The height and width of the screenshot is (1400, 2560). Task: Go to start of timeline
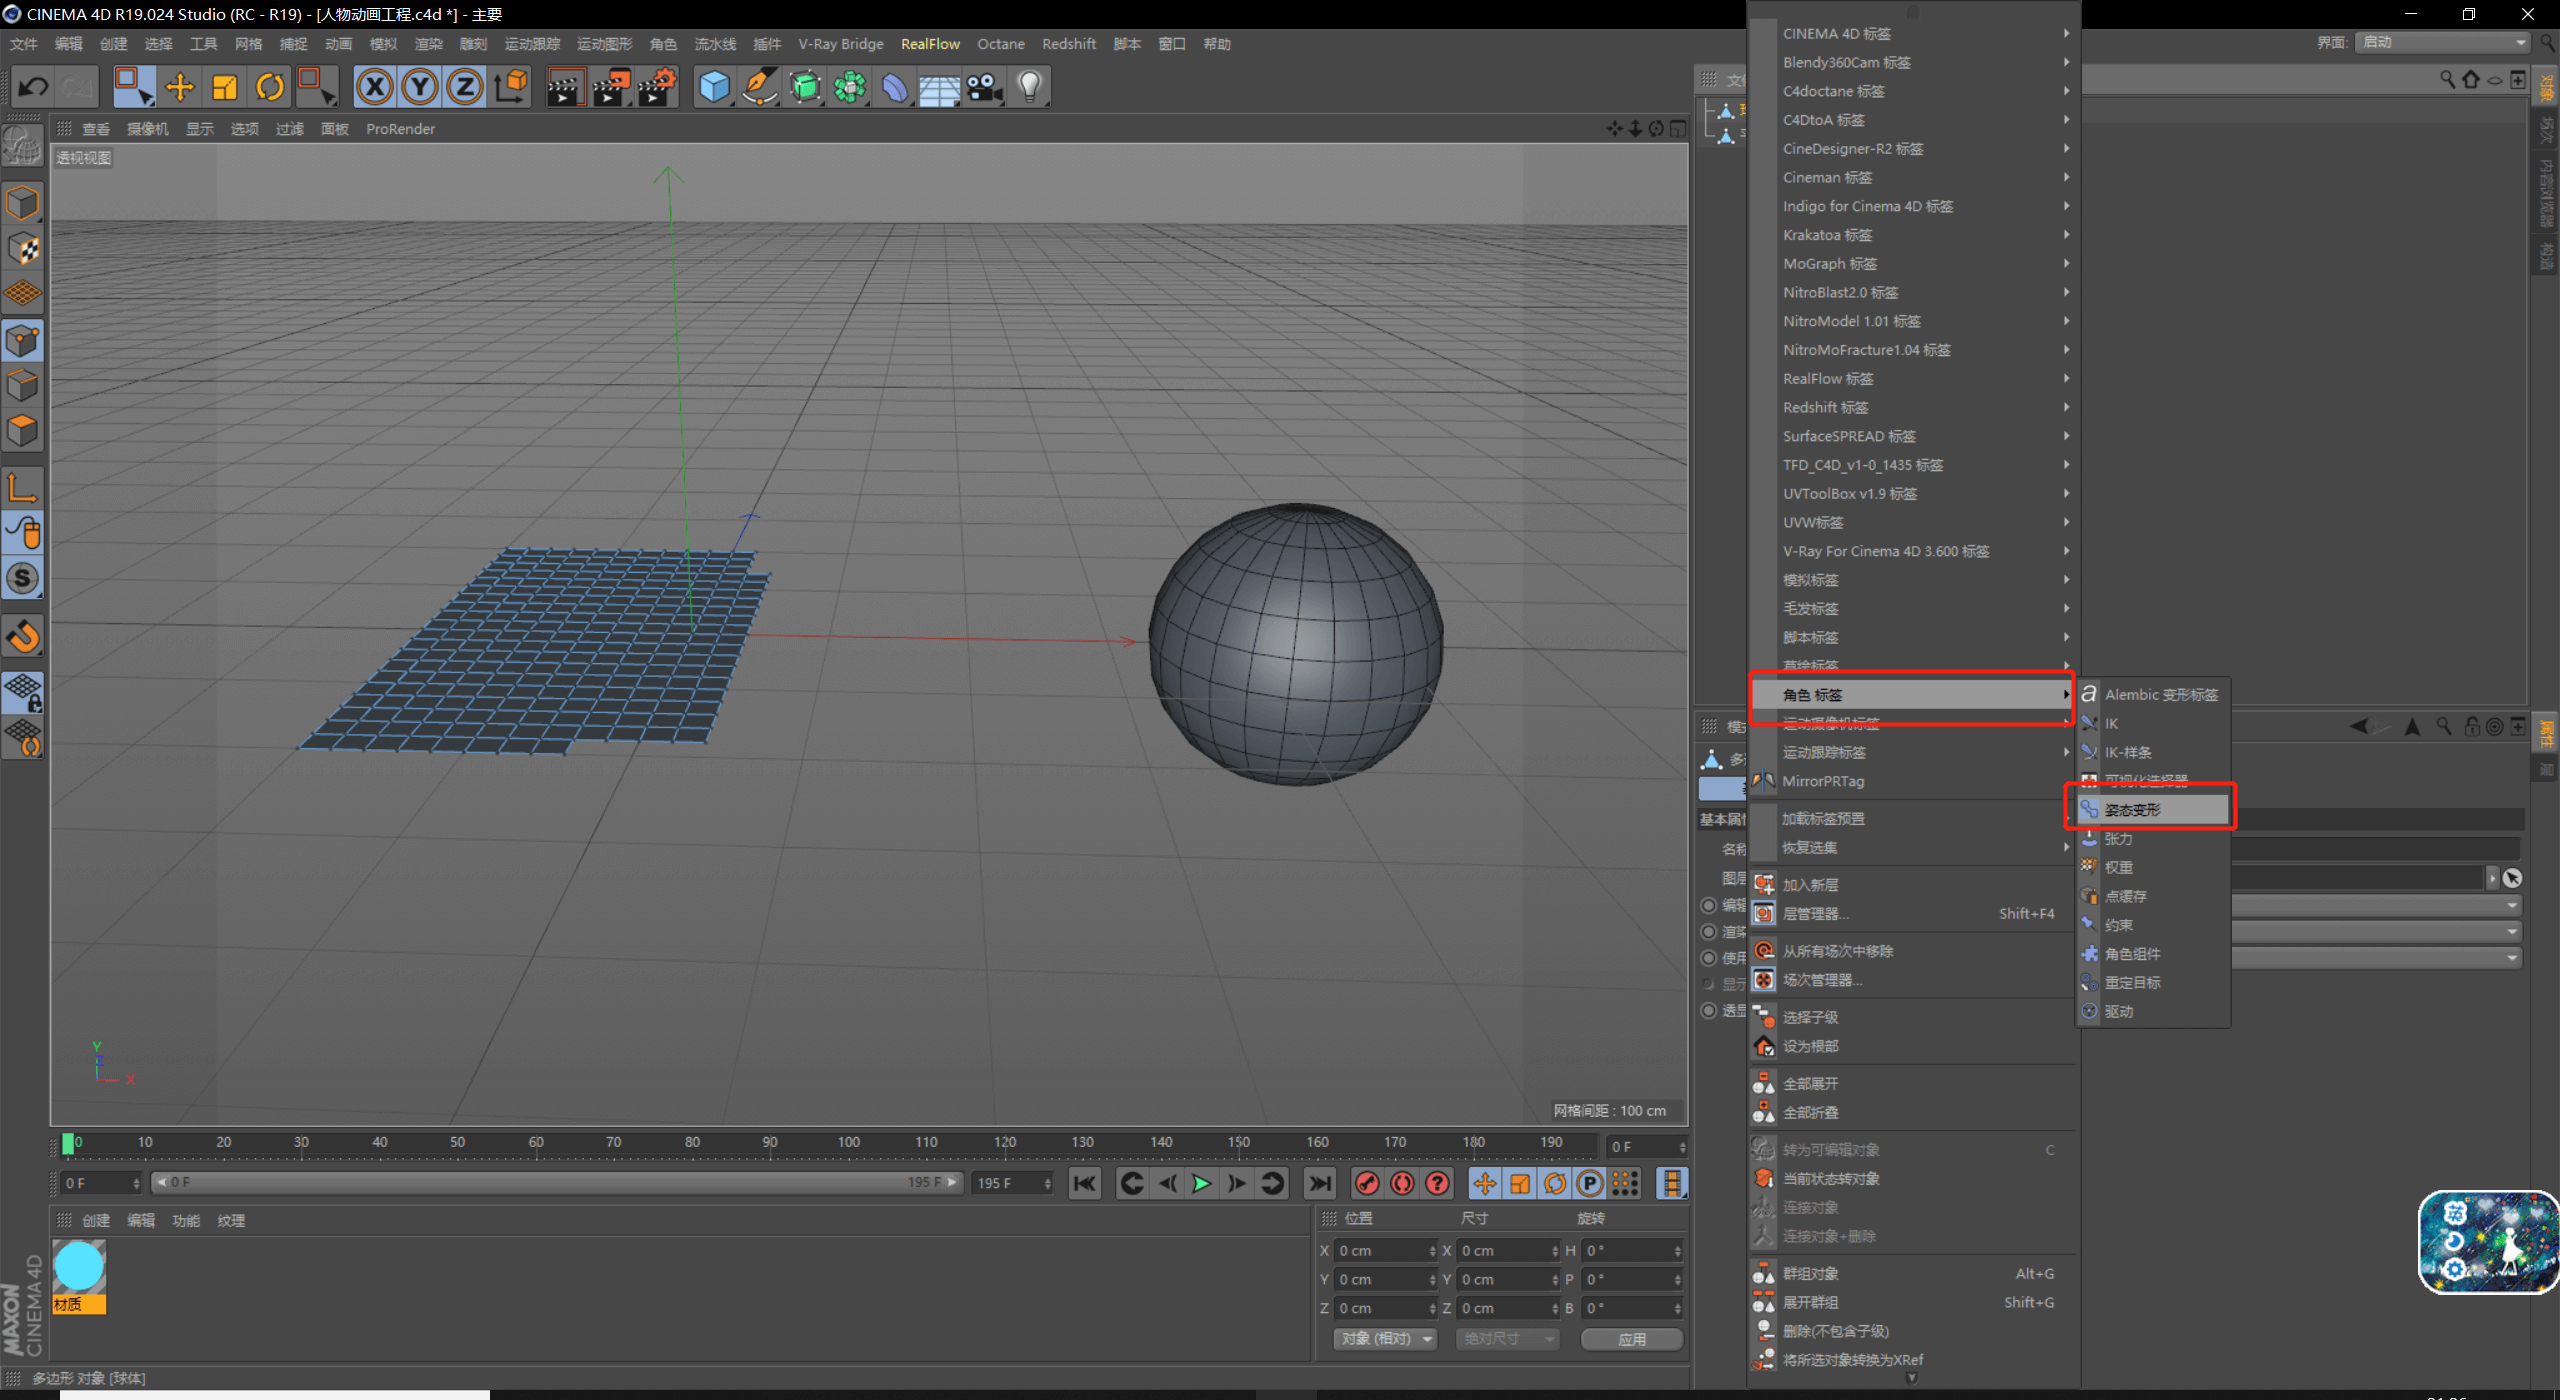[x=1085, y=1184]
